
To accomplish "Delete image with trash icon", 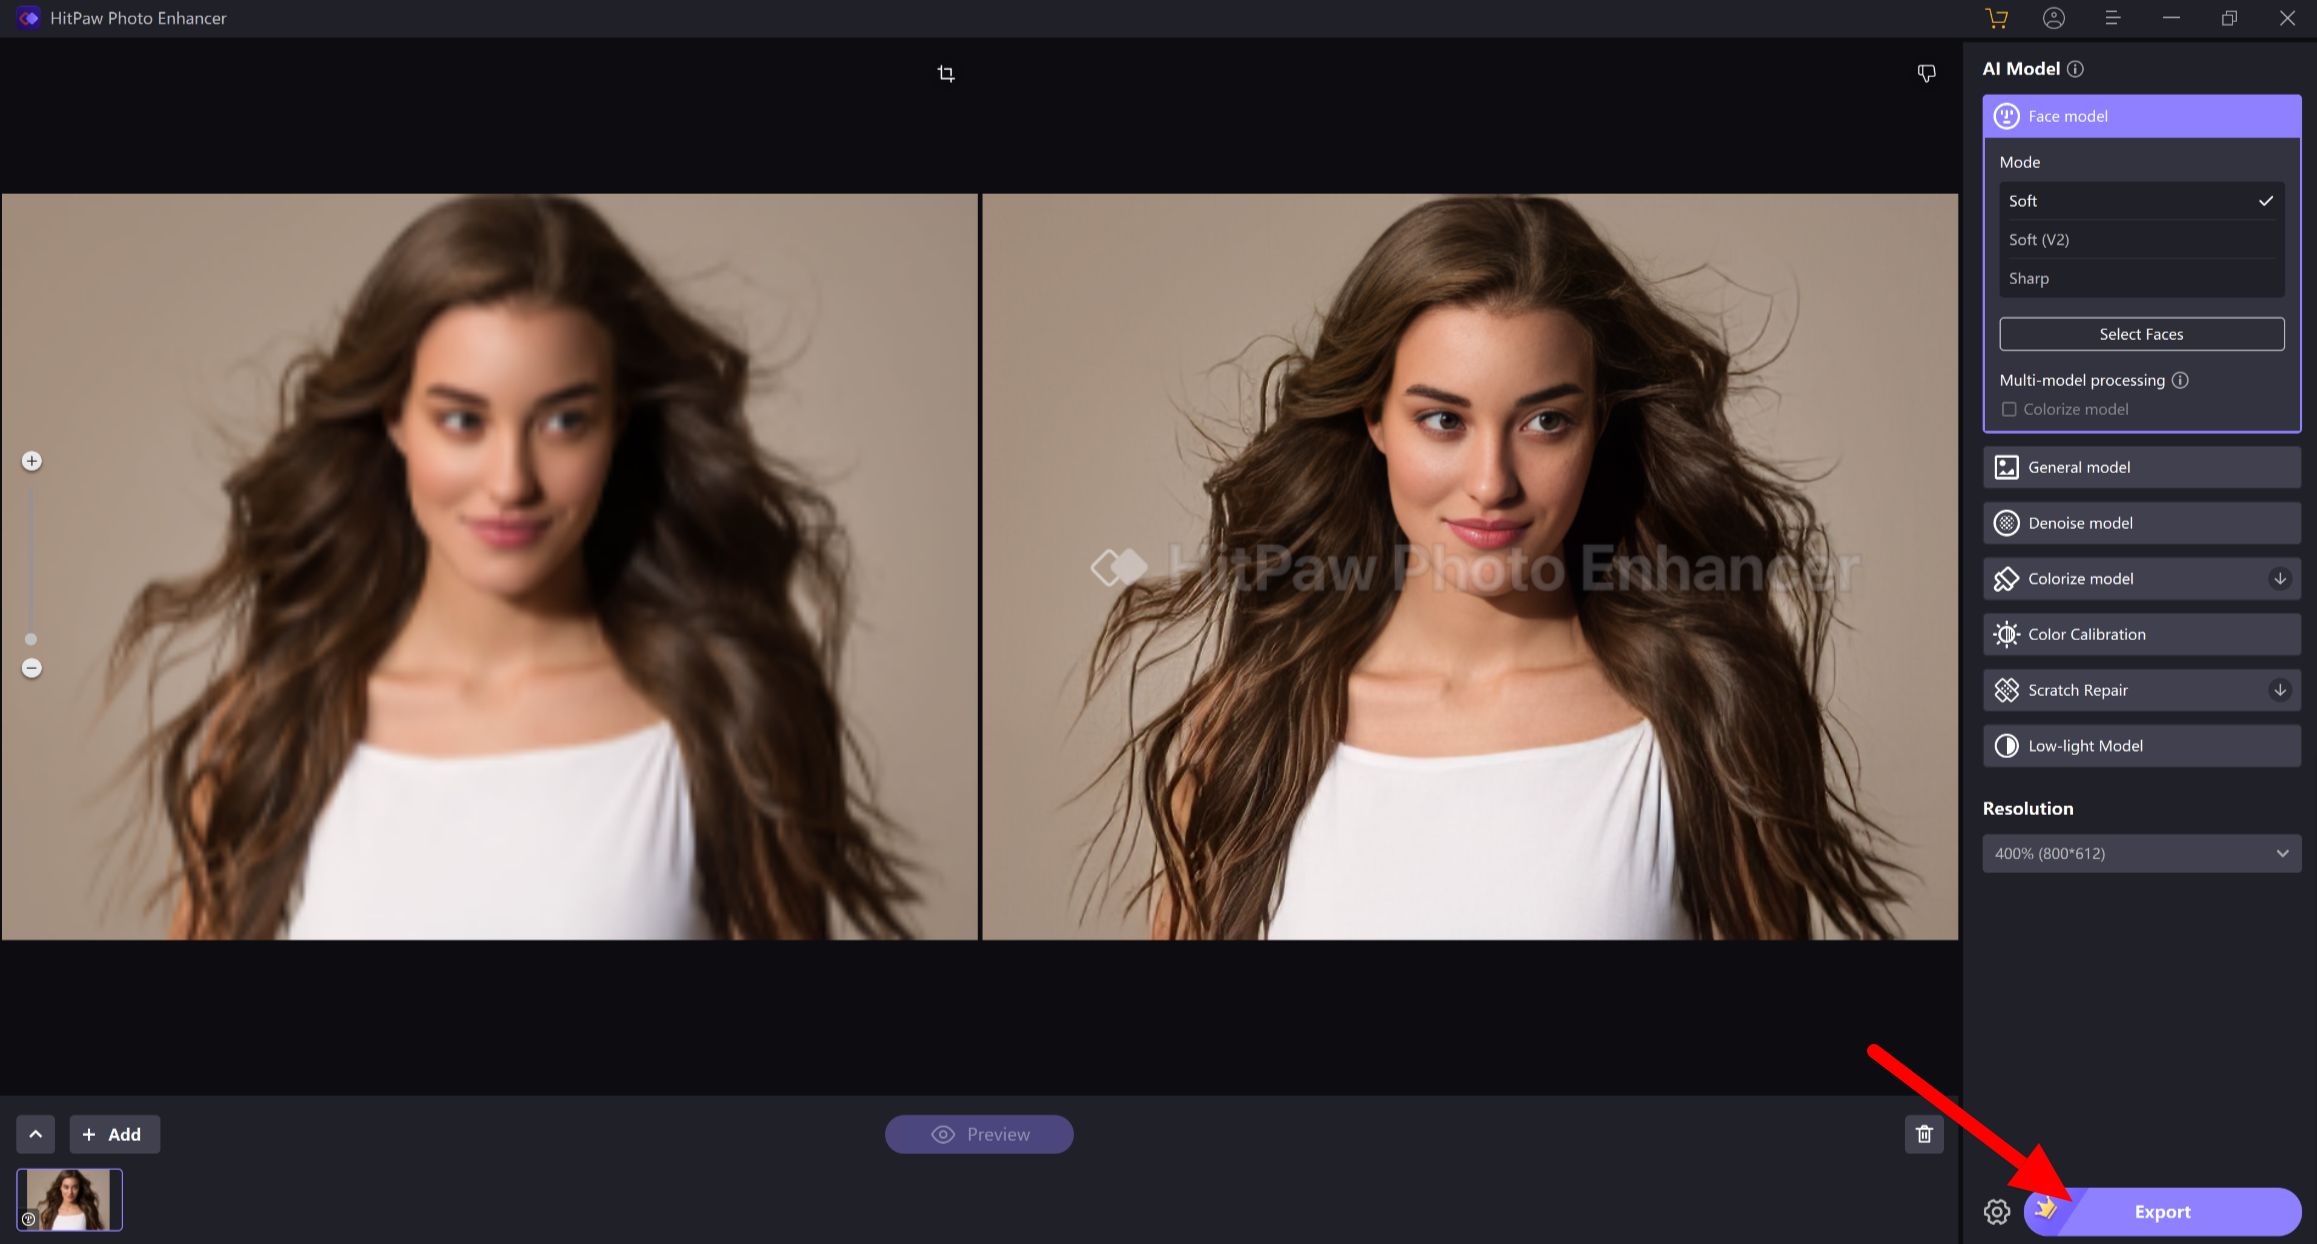I will [x=1924, y=1134].
